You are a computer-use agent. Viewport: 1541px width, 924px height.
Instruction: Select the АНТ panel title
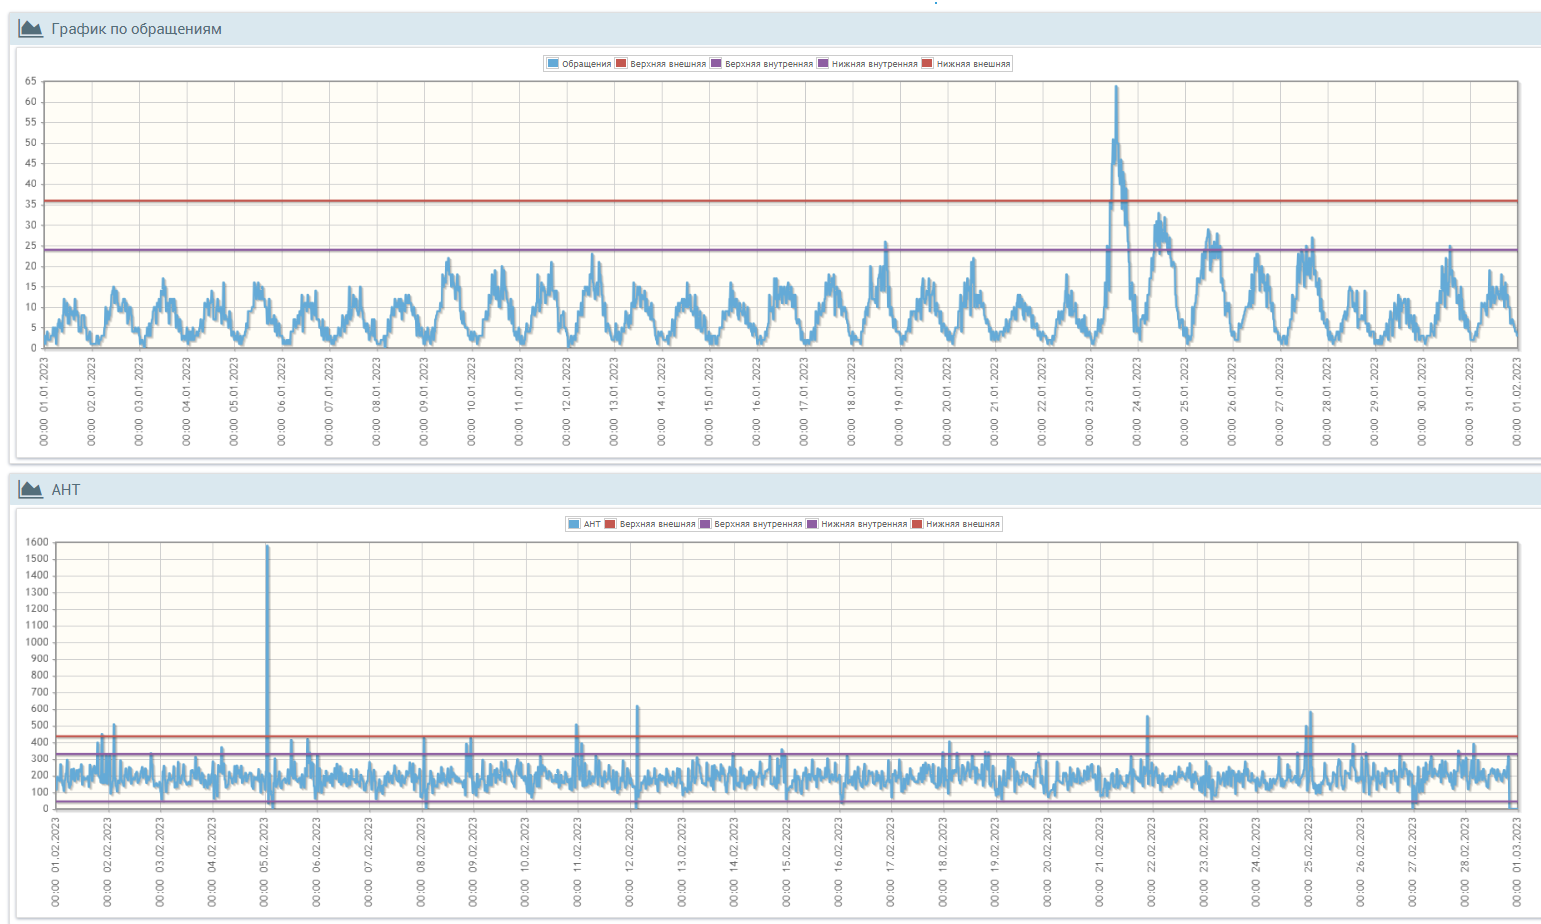pyautogui.click(x=66, y=489)
